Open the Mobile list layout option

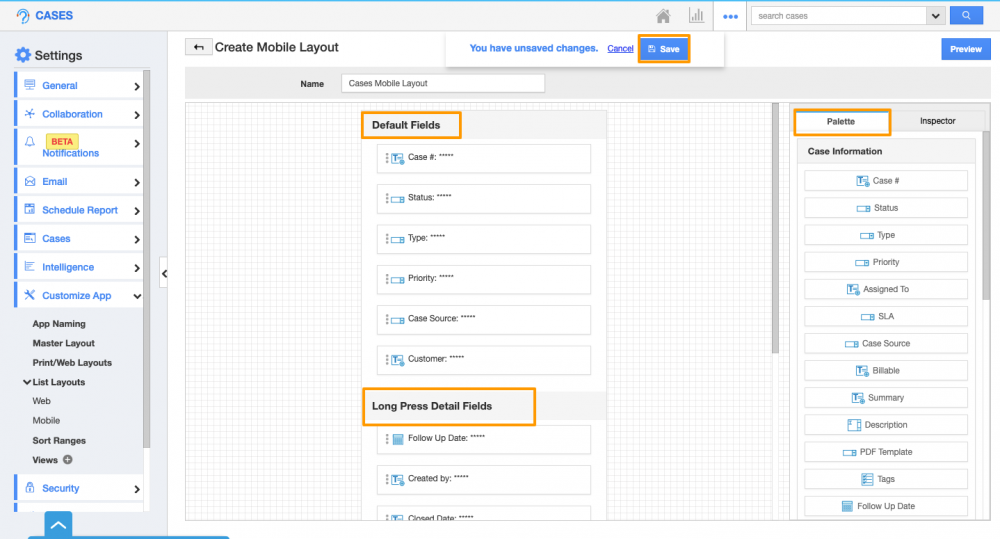click(46, 421)
